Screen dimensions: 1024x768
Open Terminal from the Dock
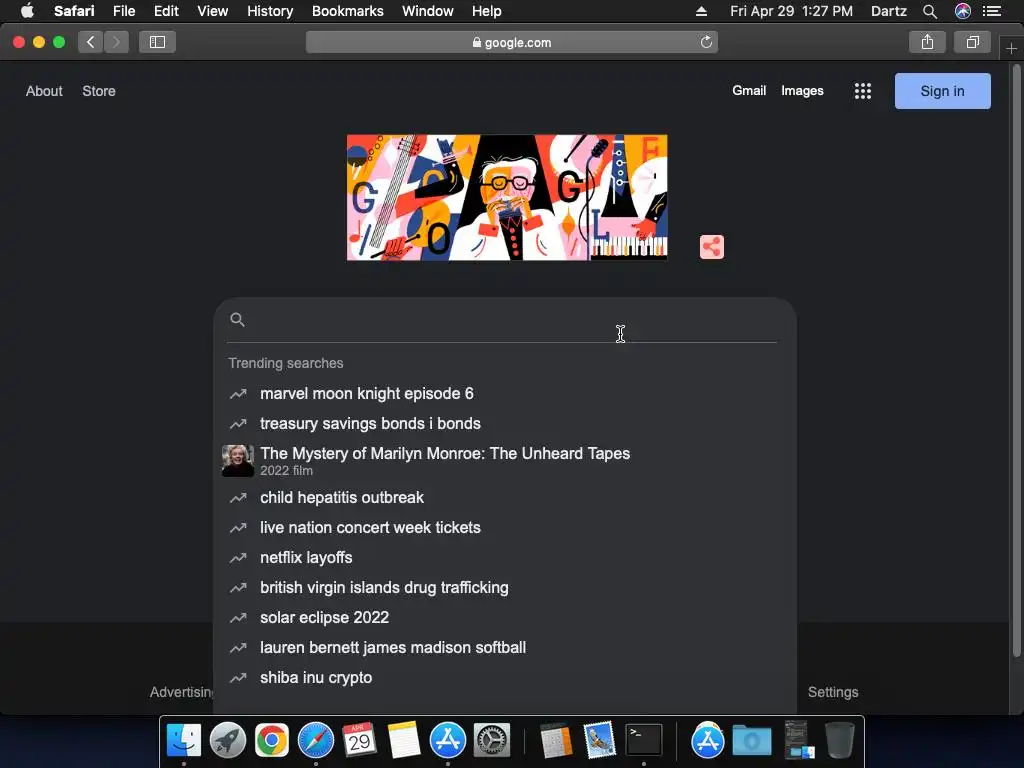(644, 740)
